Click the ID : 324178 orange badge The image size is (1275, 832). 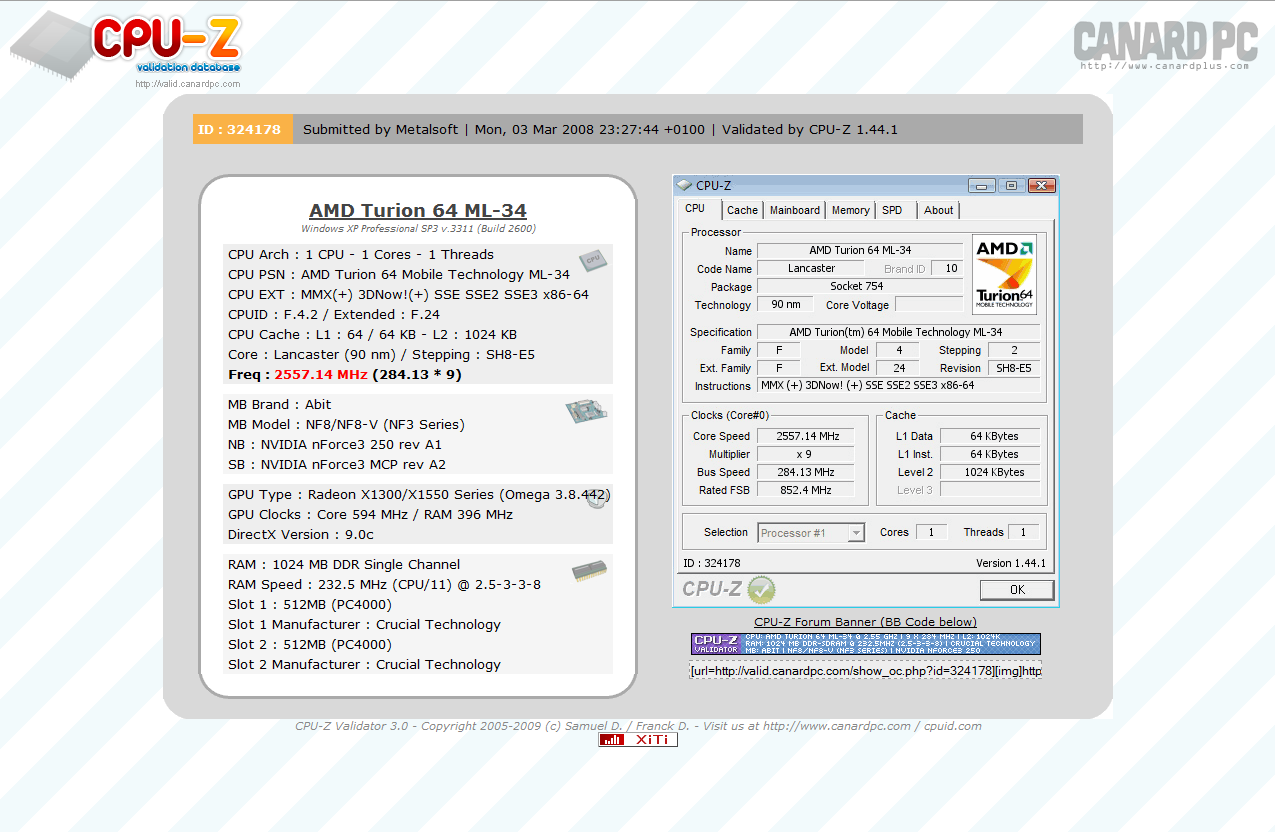243,129
